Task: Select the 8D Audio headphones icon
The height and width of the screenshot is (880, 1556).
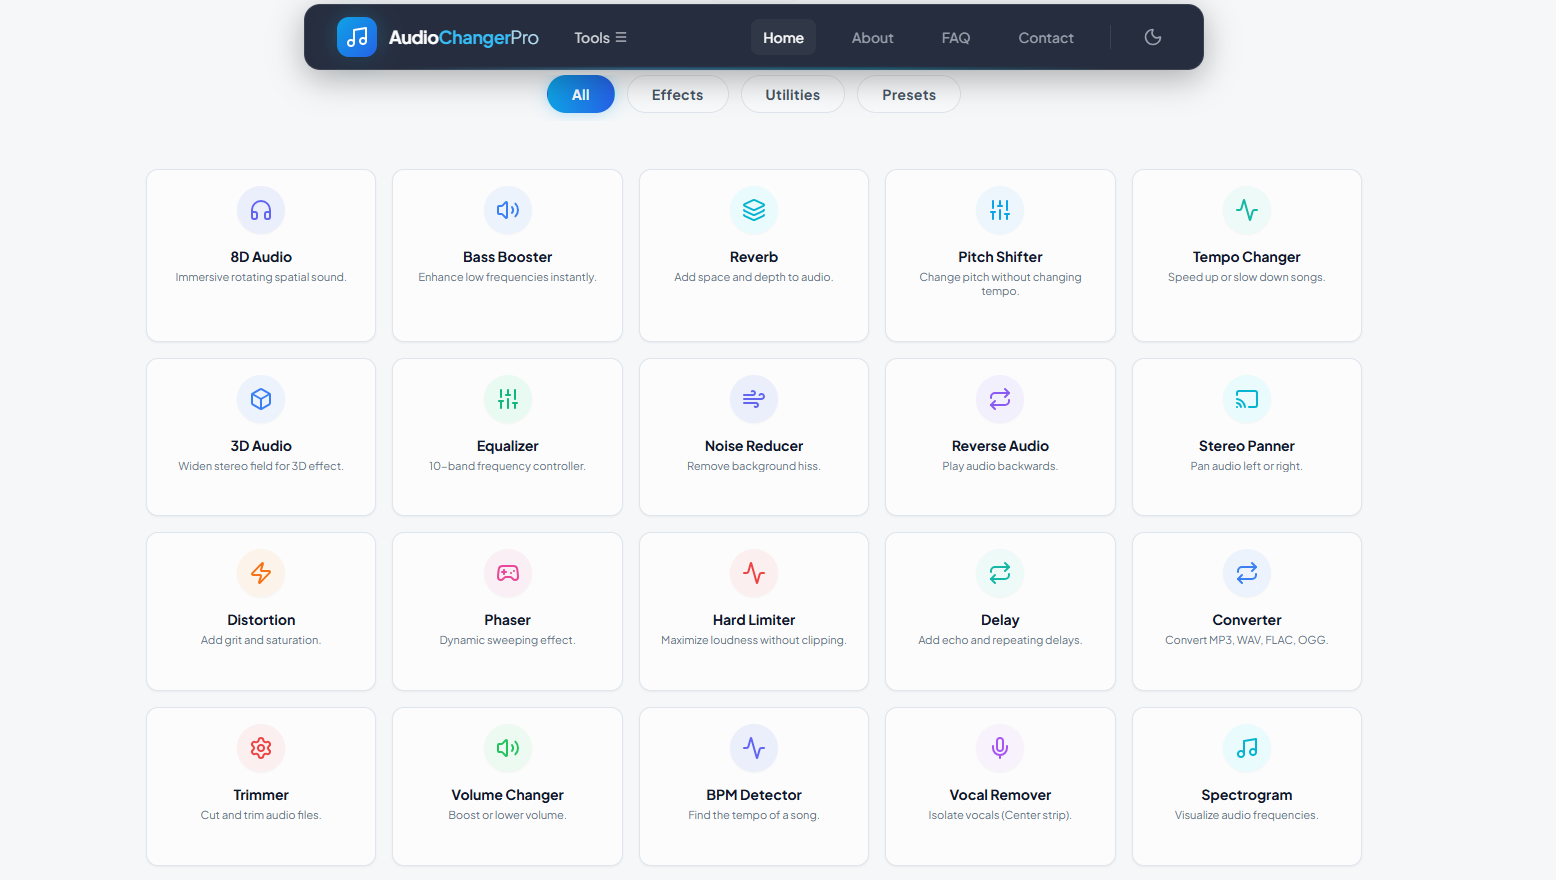Action: coord(261,210)
